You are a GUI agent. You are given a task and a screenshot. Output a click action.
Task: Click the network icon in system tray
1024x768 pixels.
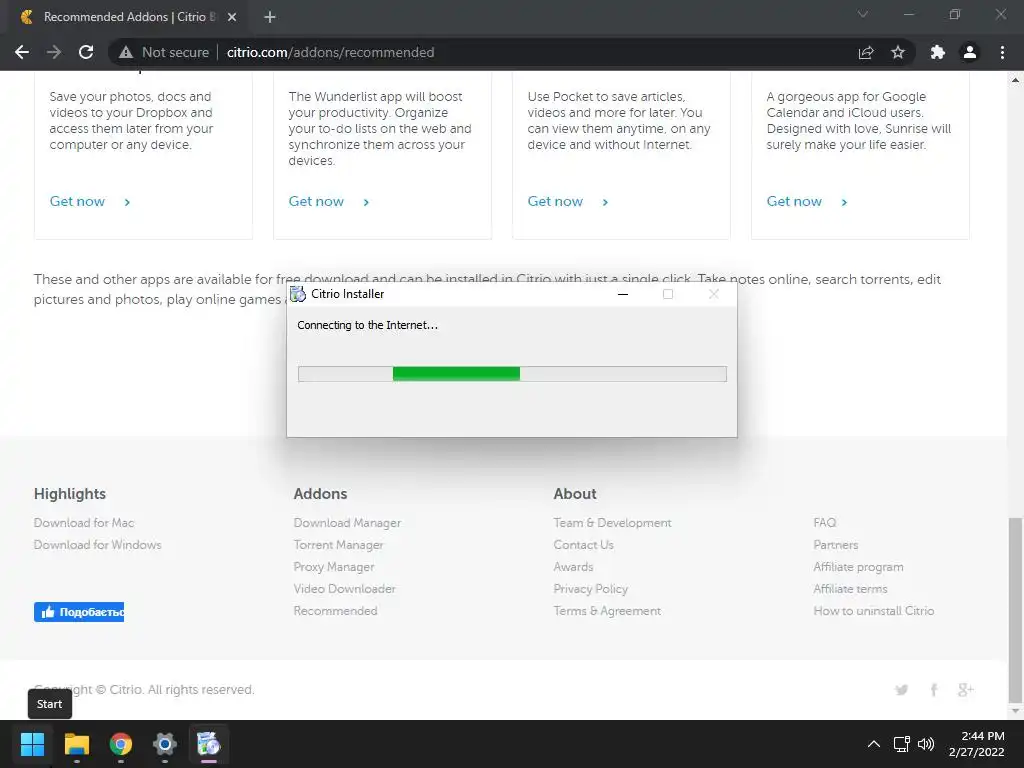point(902,744)
